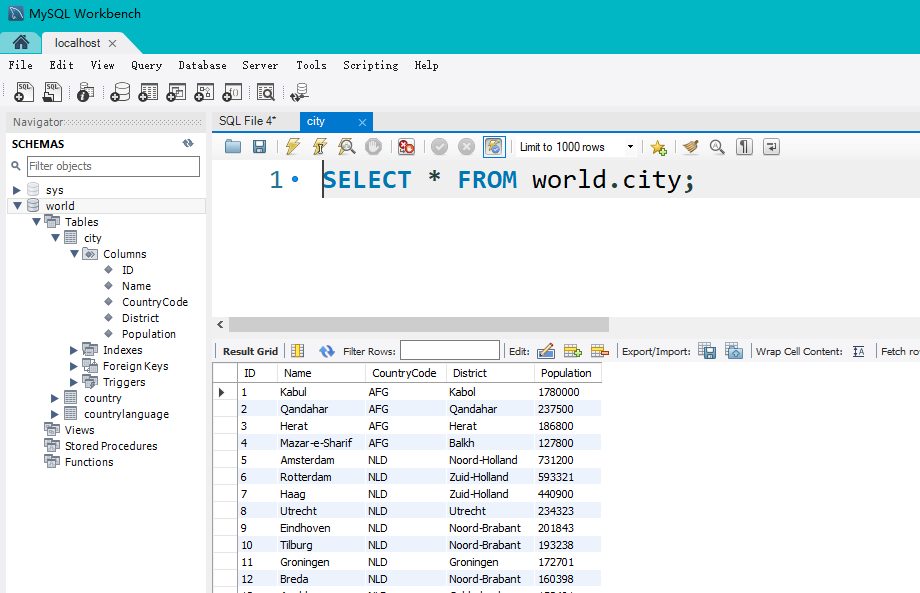This screenshot has height=593, width=920.
Task: Create a new table icon
Action: click(x=148, y=92)
